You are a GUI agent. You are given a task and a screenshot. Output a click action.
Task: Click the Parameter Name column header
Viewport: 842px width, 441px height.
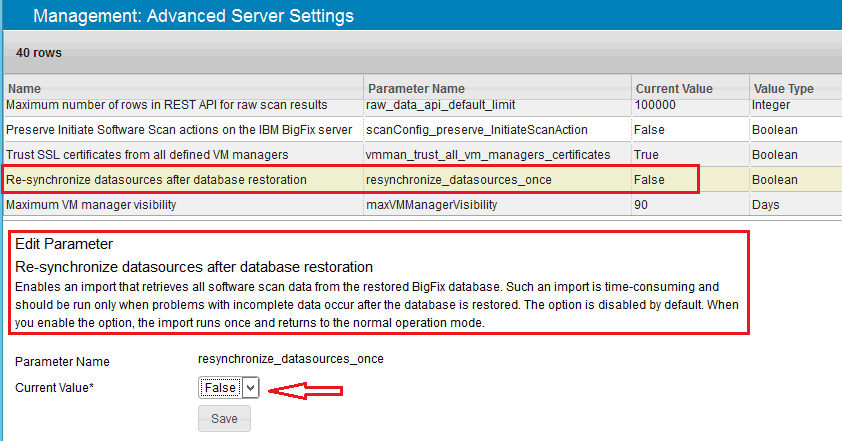(x=415, y=88)
